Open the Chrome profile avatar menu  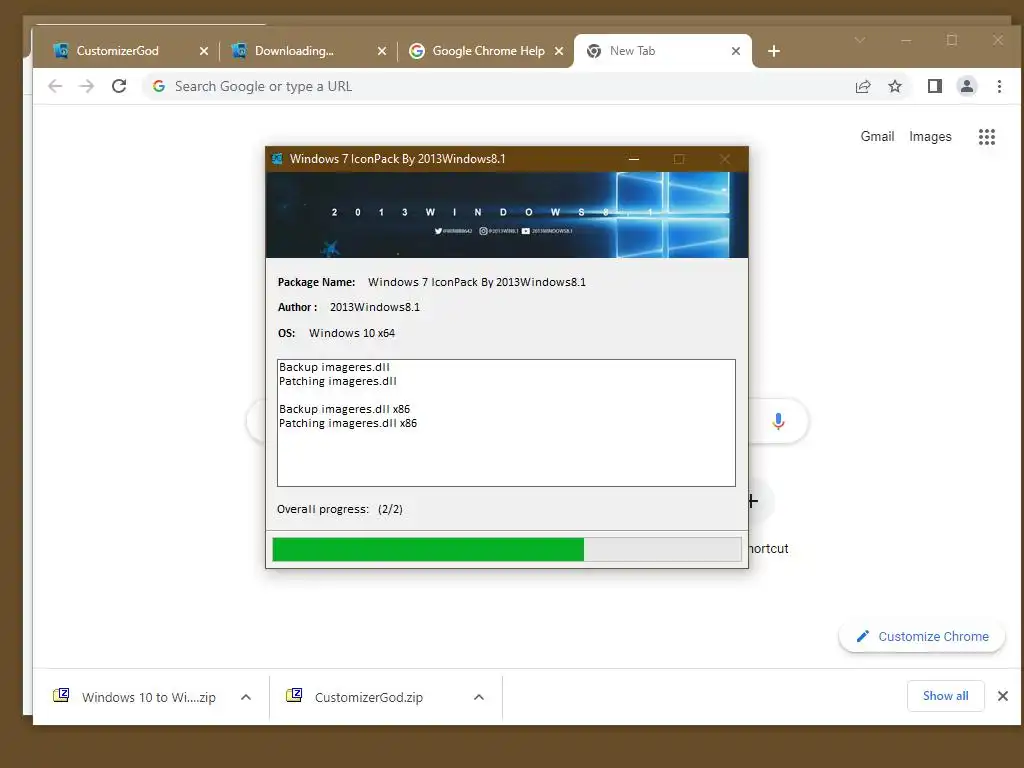(967, 86)
